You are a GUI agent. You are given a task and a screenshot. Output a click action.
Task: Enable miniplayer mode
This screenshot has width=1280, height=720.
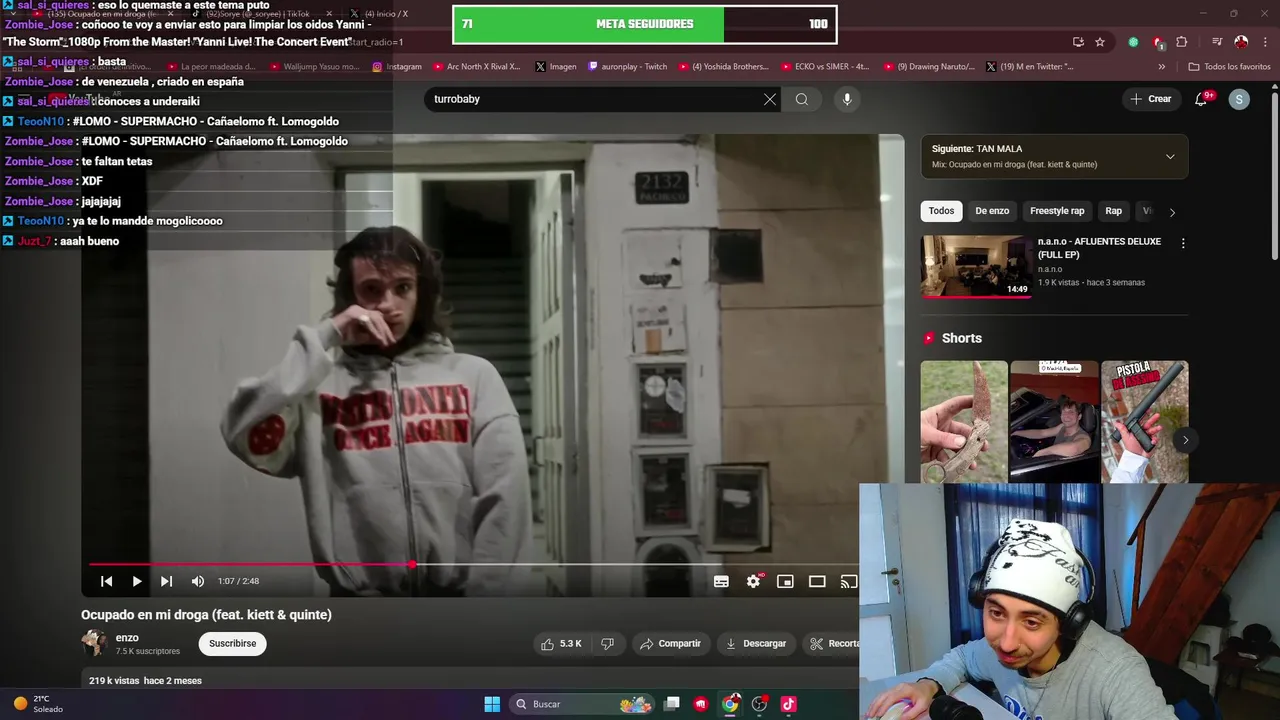click(x=785, y=581)
